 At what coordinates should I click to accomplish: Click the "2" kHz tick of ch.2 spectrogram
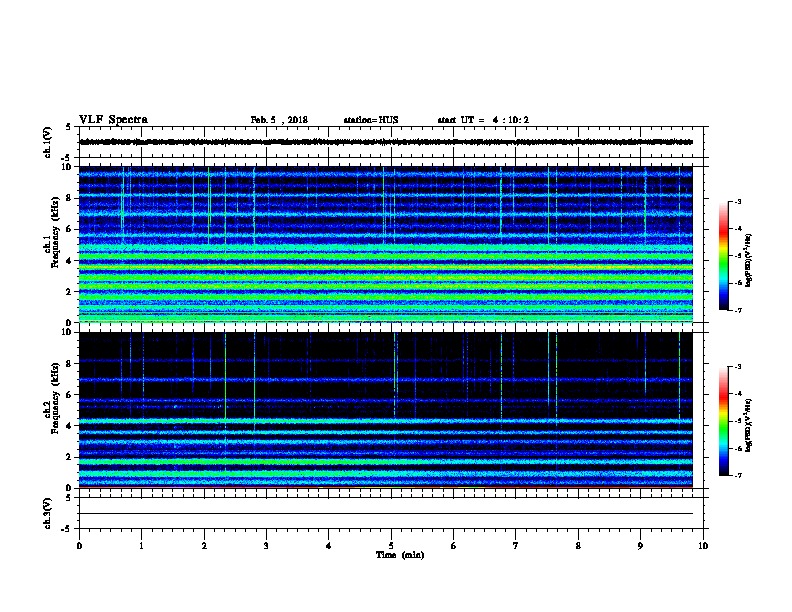70,457
